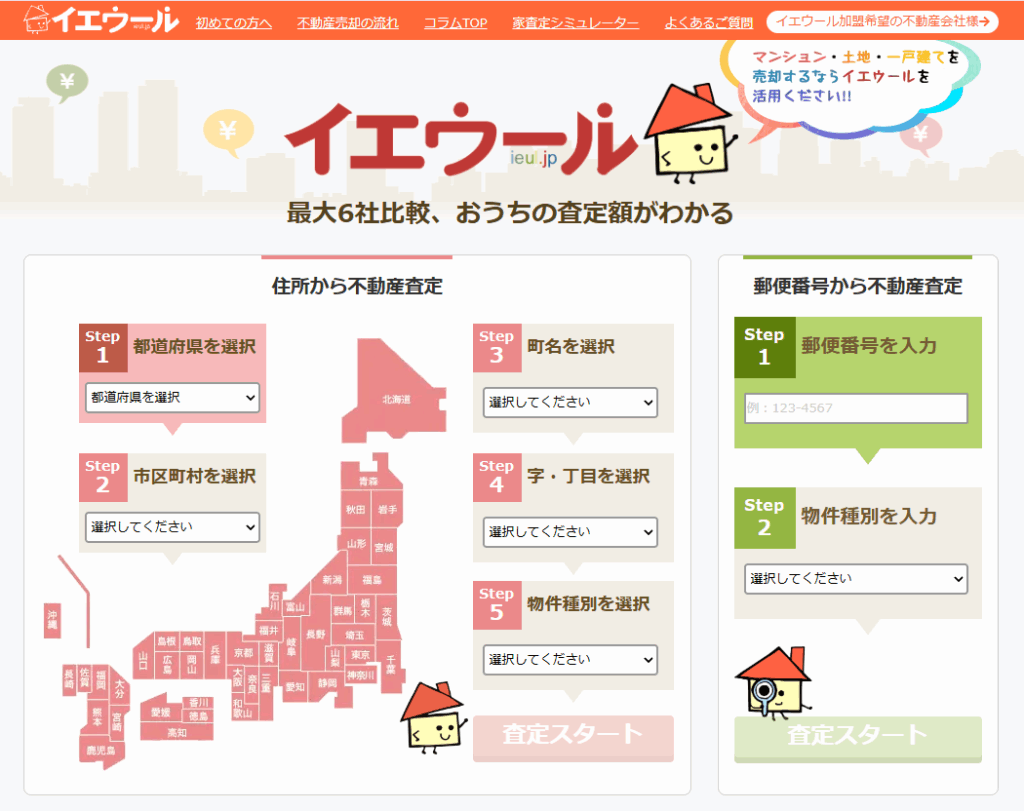This screenshot has height=811, width=1024.
Task: Select 群馬 on the map
Action: pos(343,611)
